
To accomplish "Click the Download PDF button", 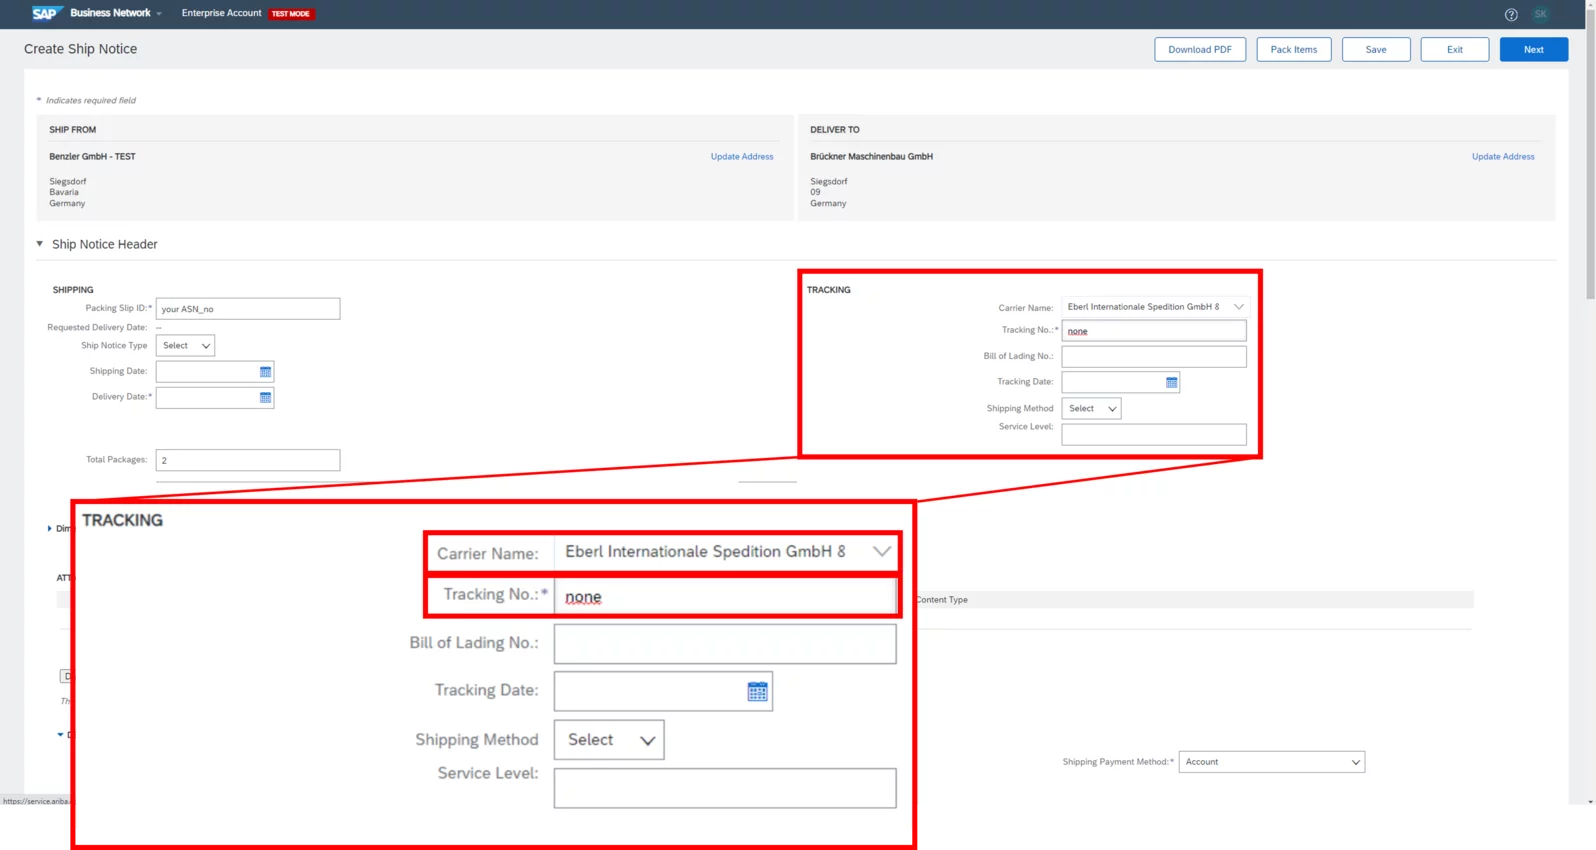I will coord(1200,49).
